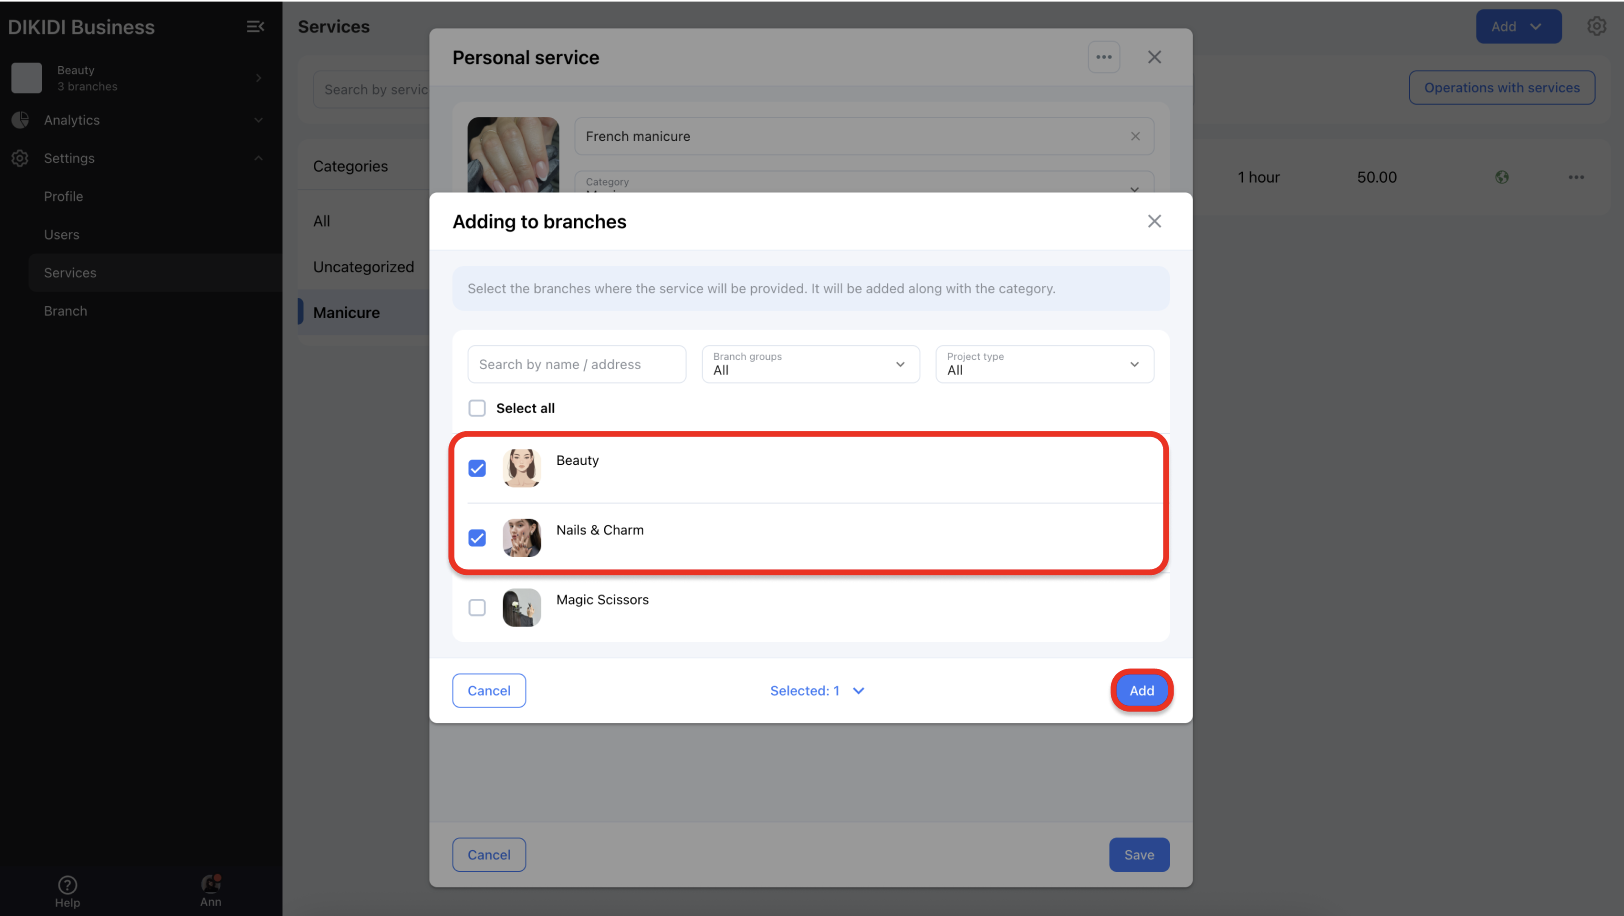Screen dimensions: 1624x916
Task: Close the Adding to branches dialog
Action: 1154,221
